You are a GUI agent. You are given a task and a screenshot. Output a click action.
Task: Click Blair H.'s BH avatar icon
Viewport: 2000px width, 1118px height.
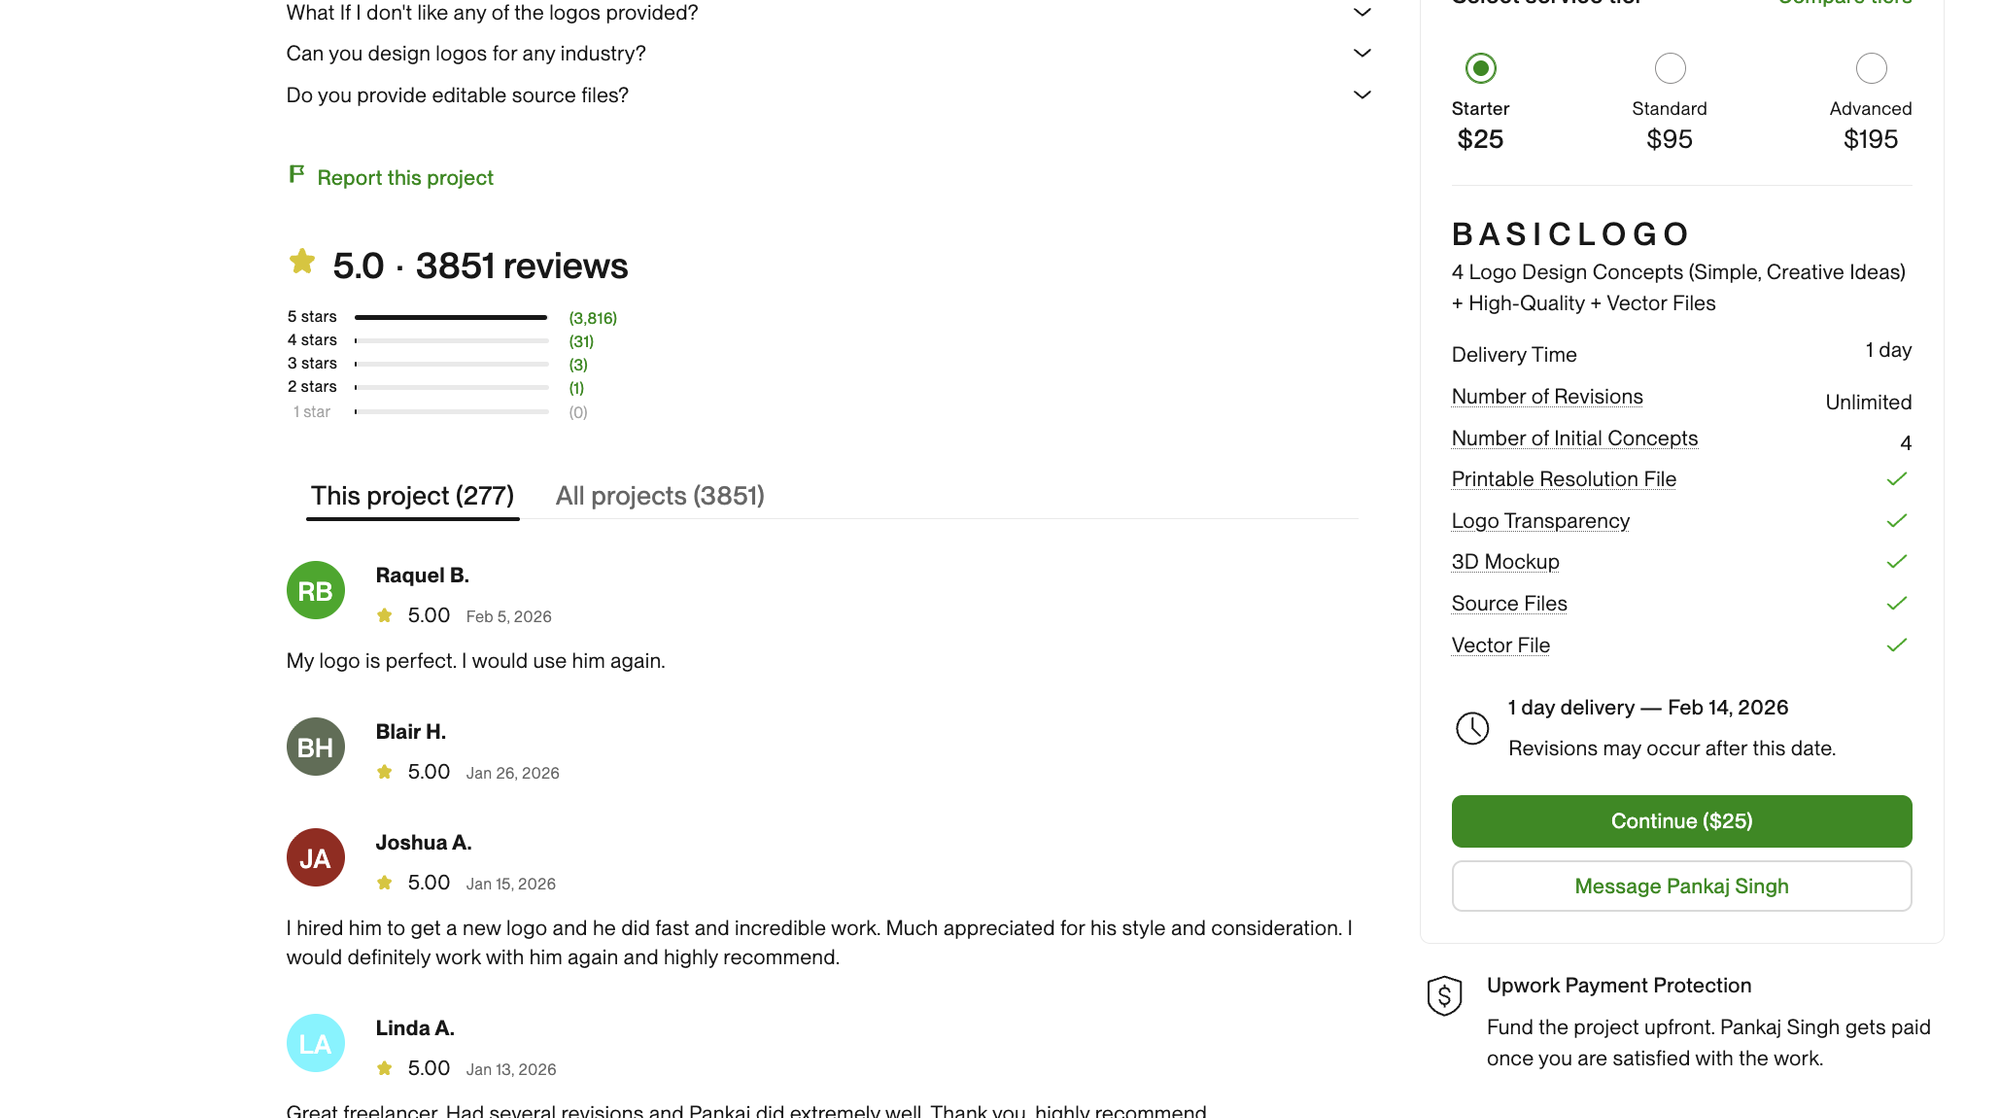pos(315,747)
